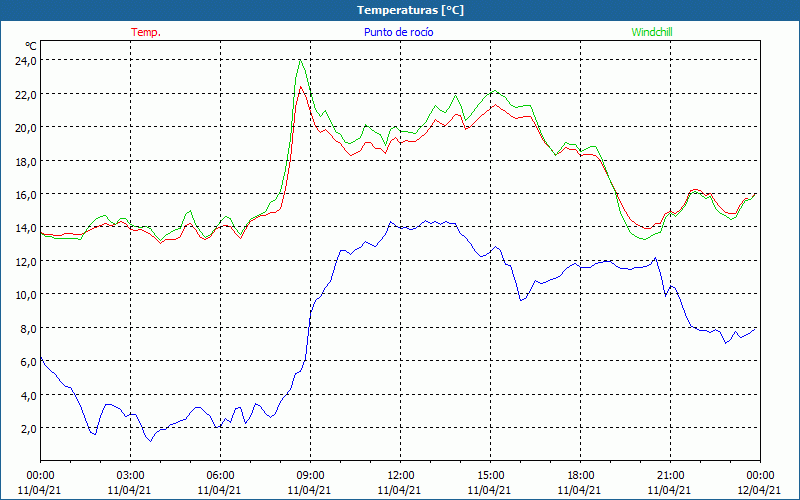
Task: Click the 03:00 time axis label
Action: click(x=130, y=476)
